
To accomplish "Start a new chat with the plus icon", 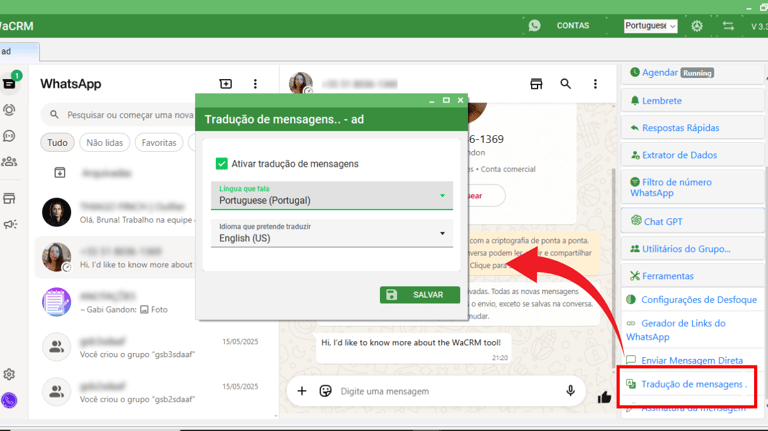I will 226,84.
